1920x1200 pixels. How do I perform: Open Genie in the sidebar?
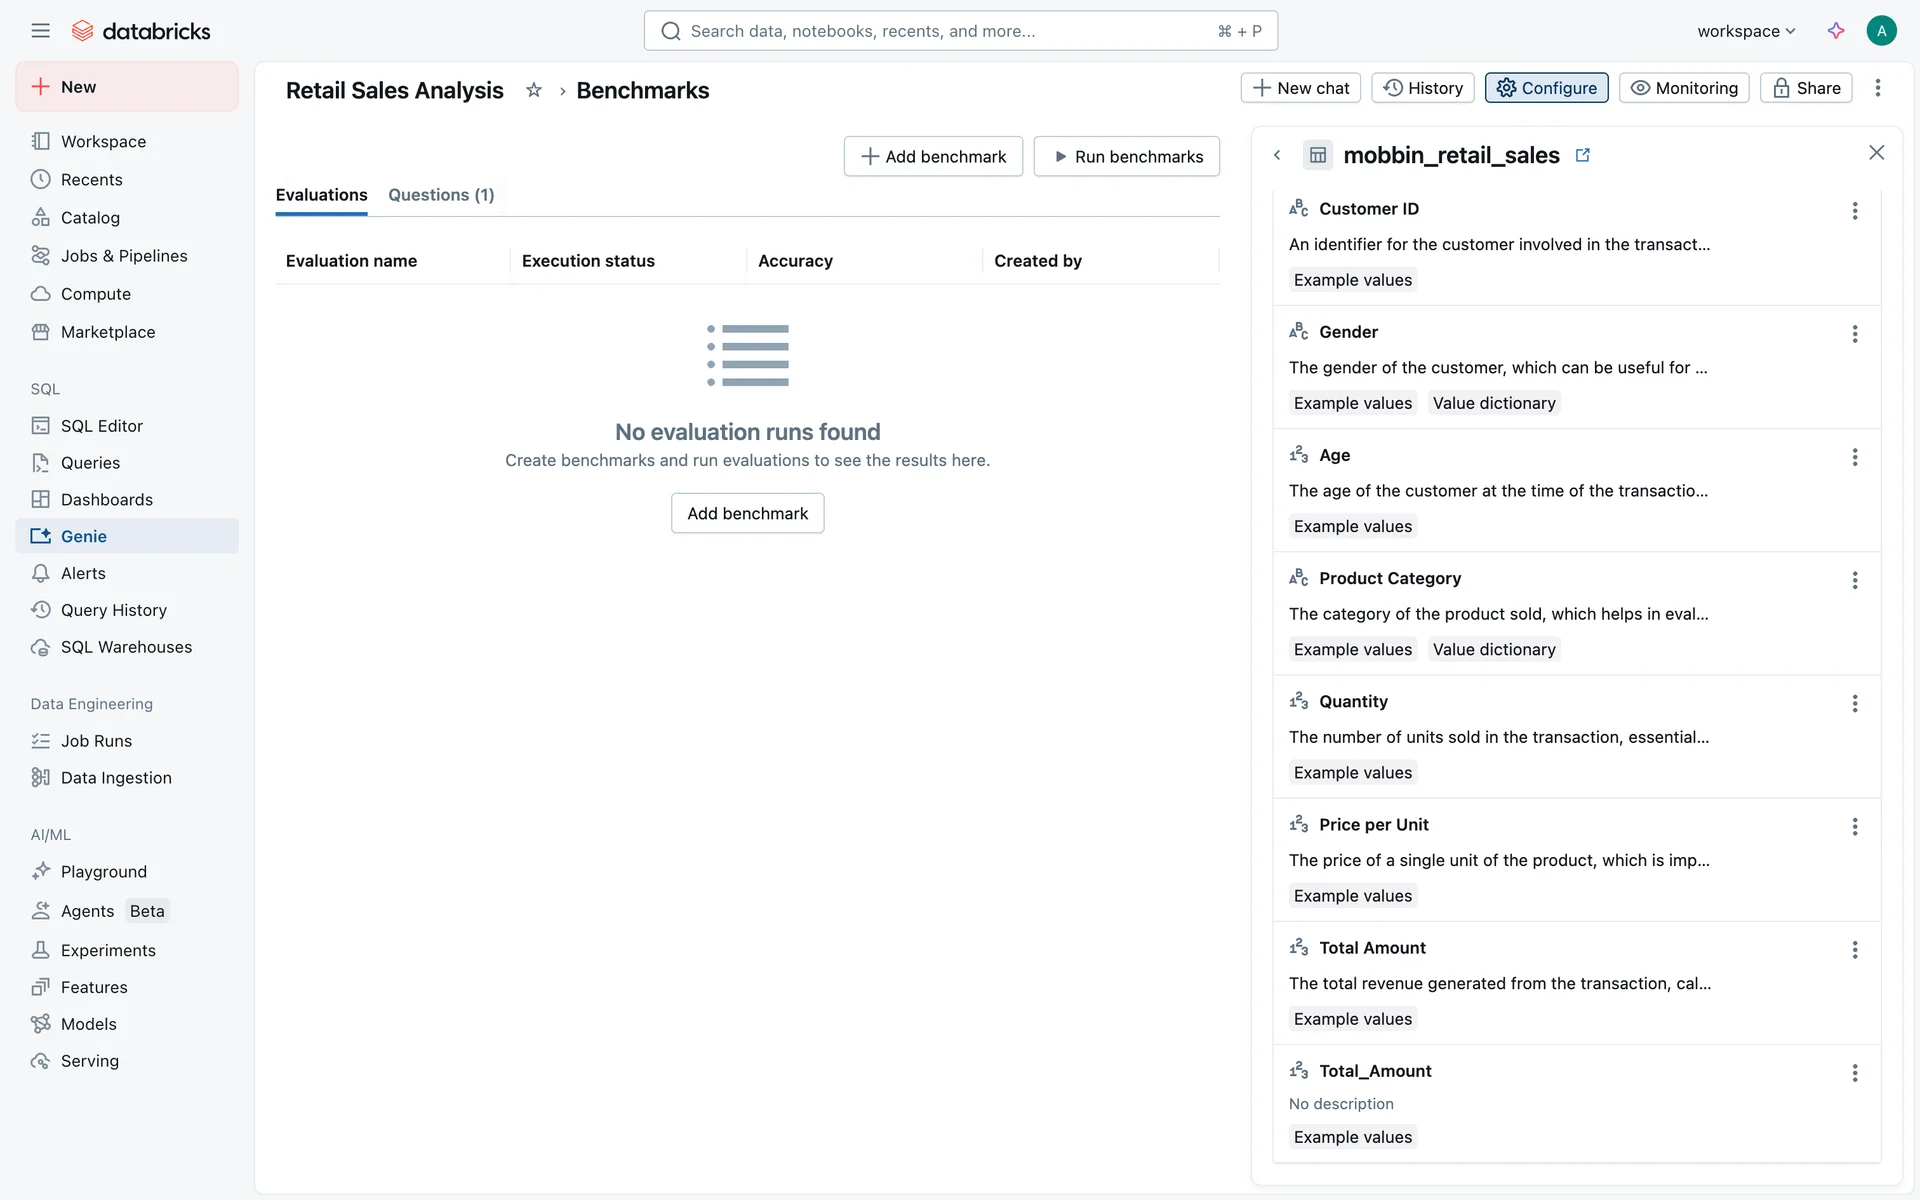tap(84, 536)
